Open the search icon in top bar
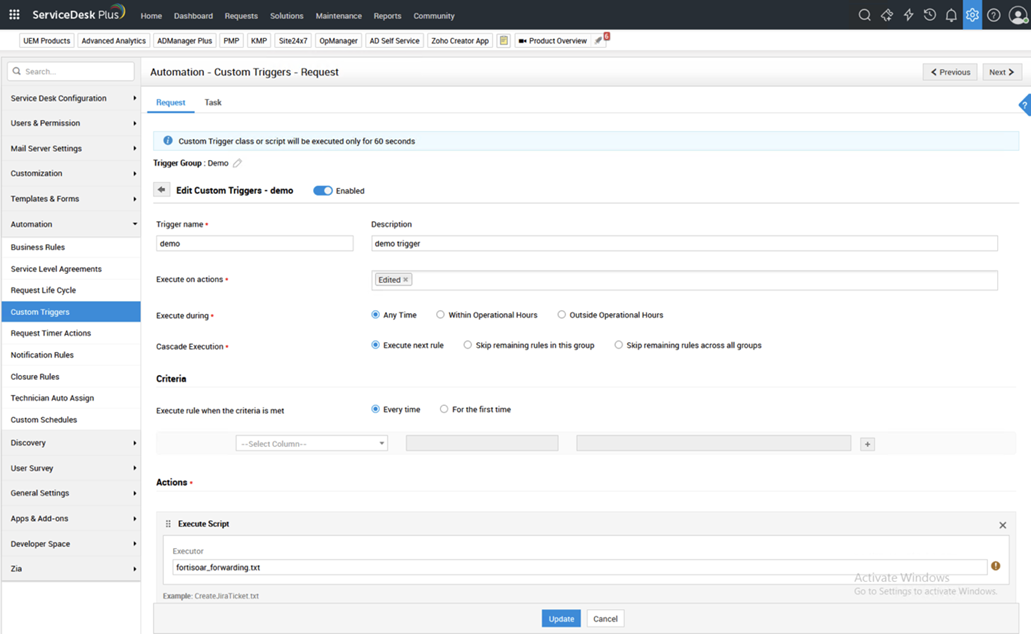The height and width of the screenshot is (634, 1031). pos(864,15)
